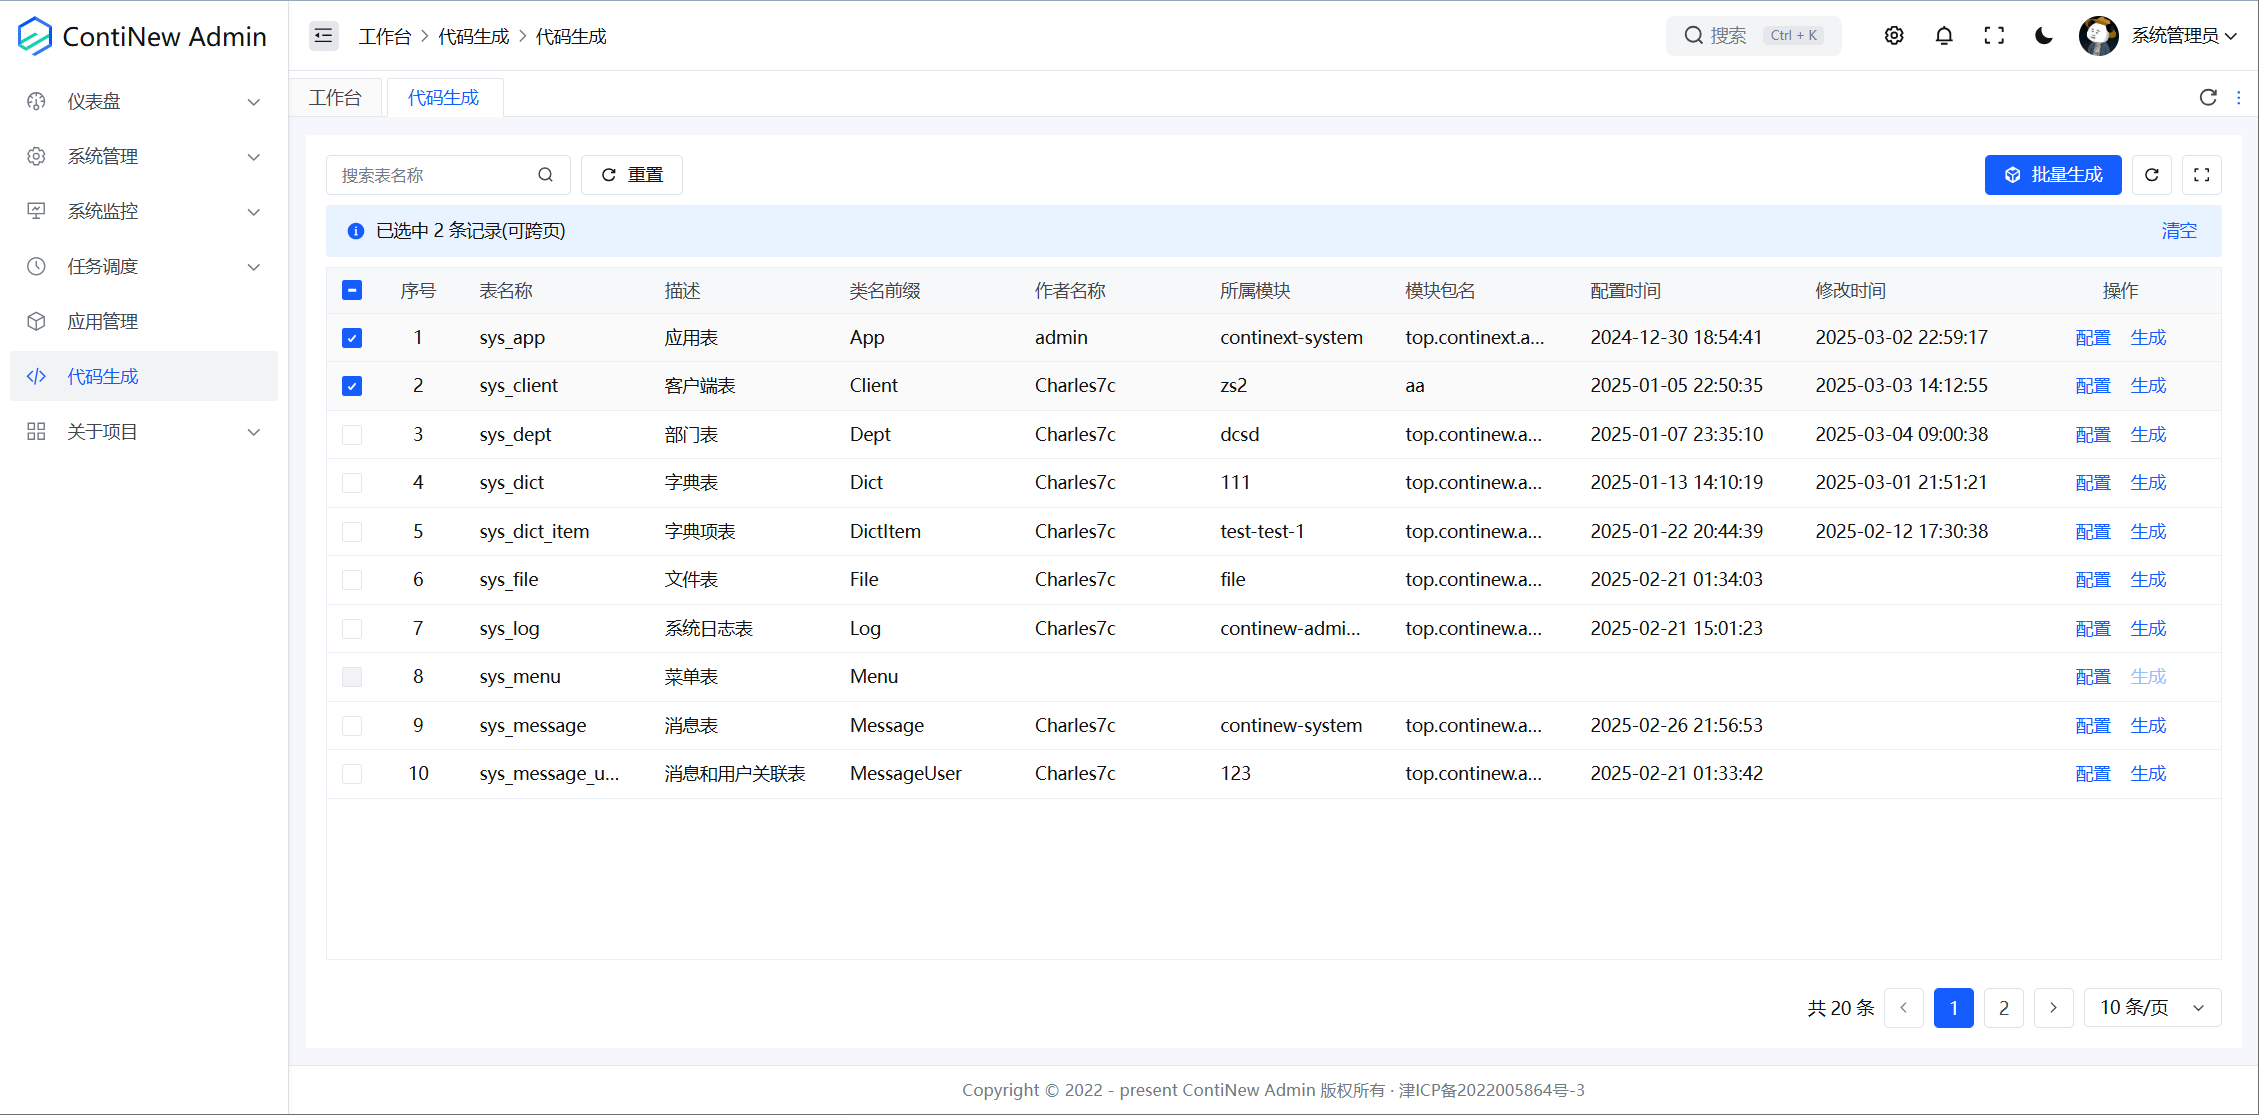Switch to dark mode moon icon
Viewport: 2259px width, 1115px height.
(2044, 36)
